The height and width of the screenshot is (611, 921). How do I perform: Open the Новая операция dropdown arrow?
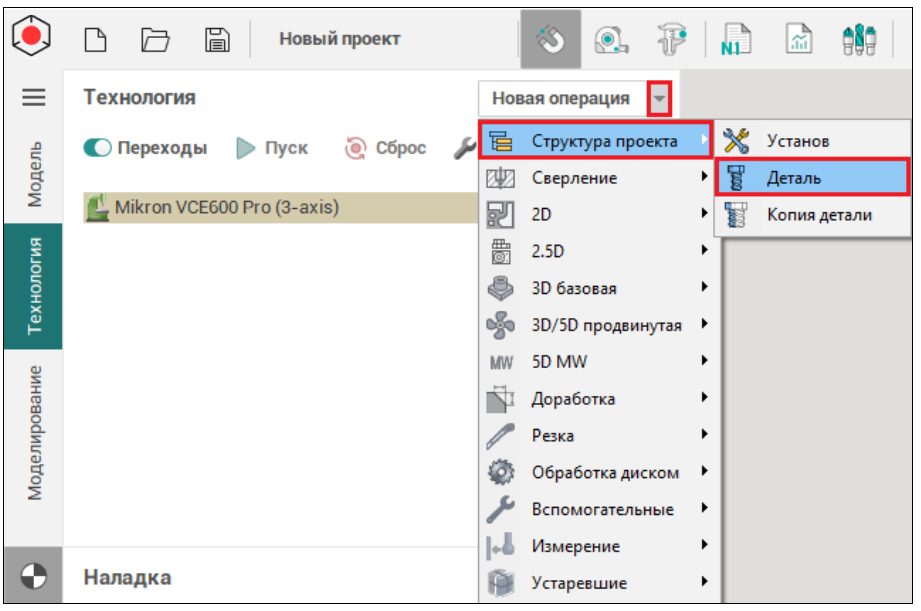pos(658,98)
